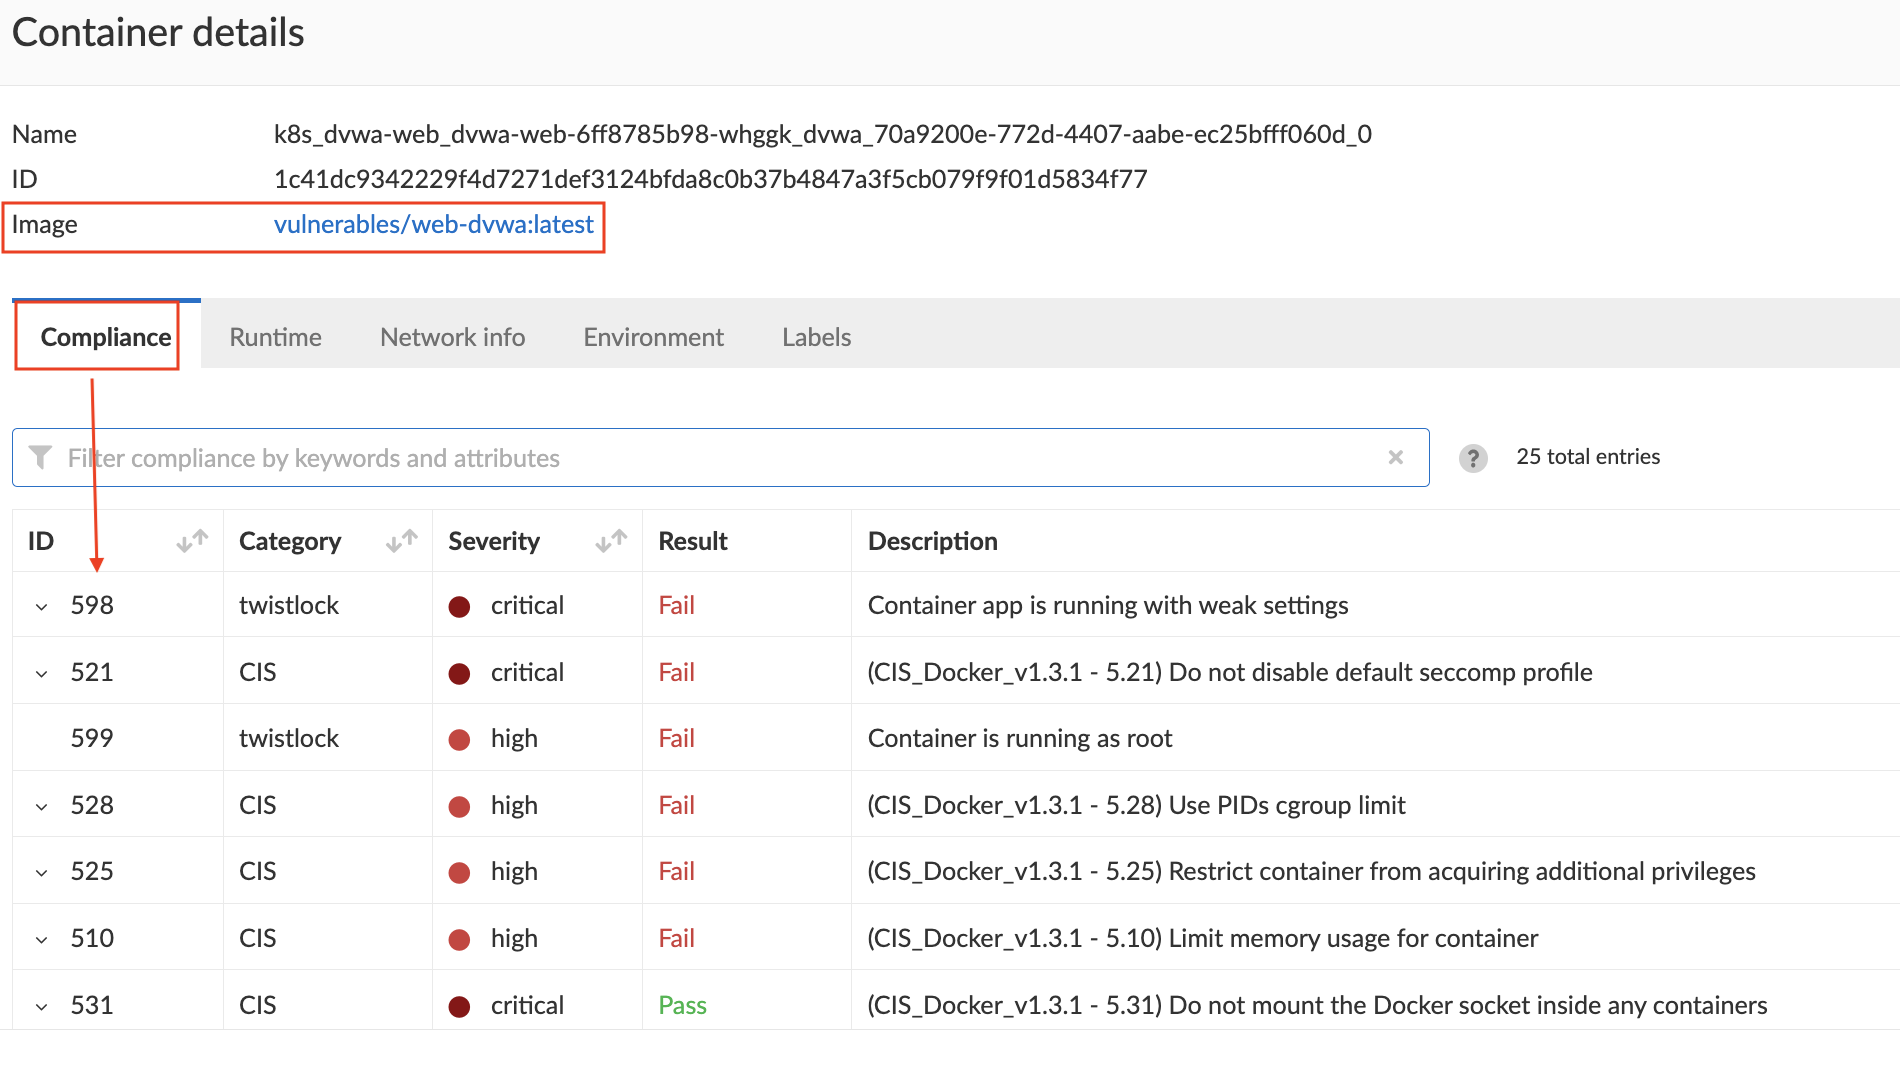Switch to the Runtime tab

point(275,337)
